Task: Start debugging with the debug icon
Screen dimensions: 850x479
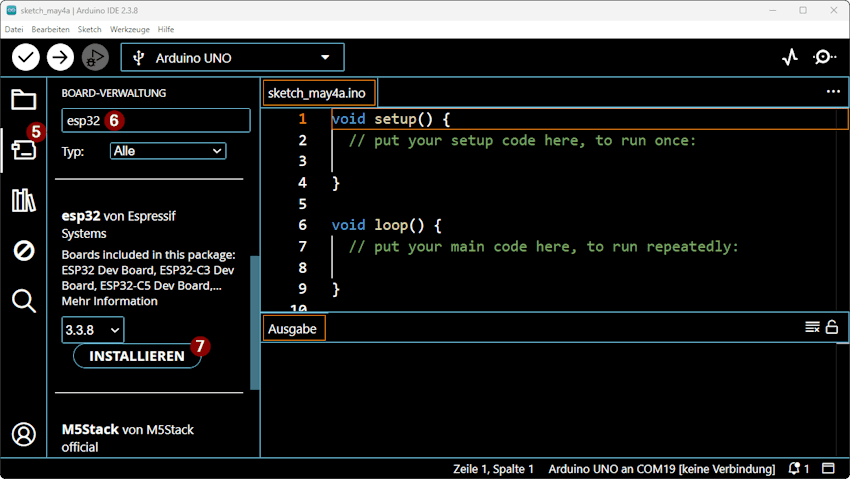Action: click(x=95, y=57)
